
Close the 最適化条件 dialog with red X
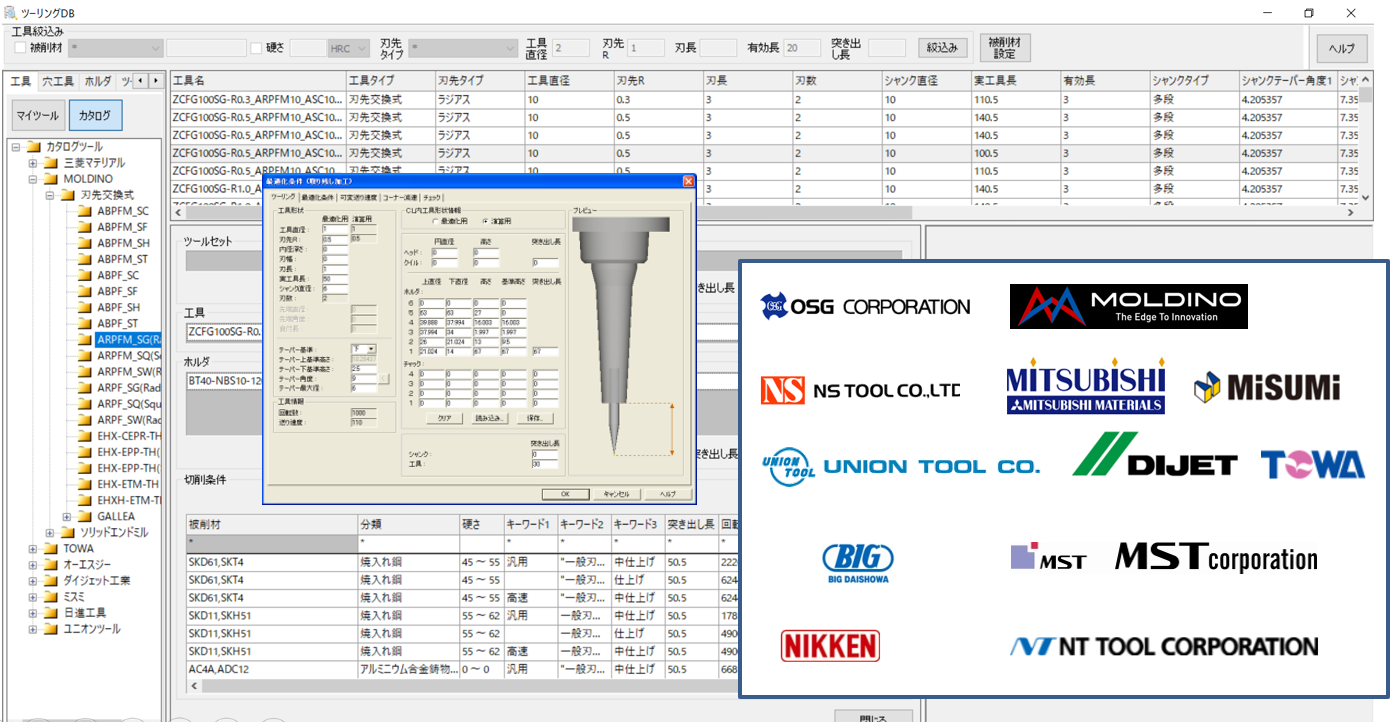688,182
